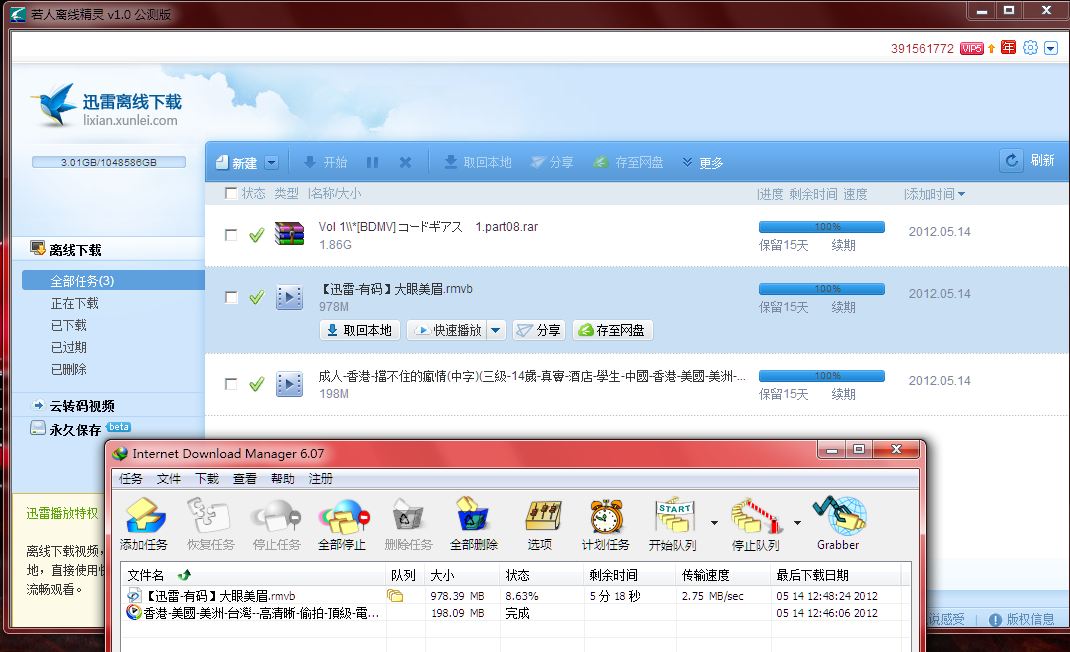Click video icon of the 198M task
The image size is (1070, 652).
pyautogui.click(x=289, y=384)
